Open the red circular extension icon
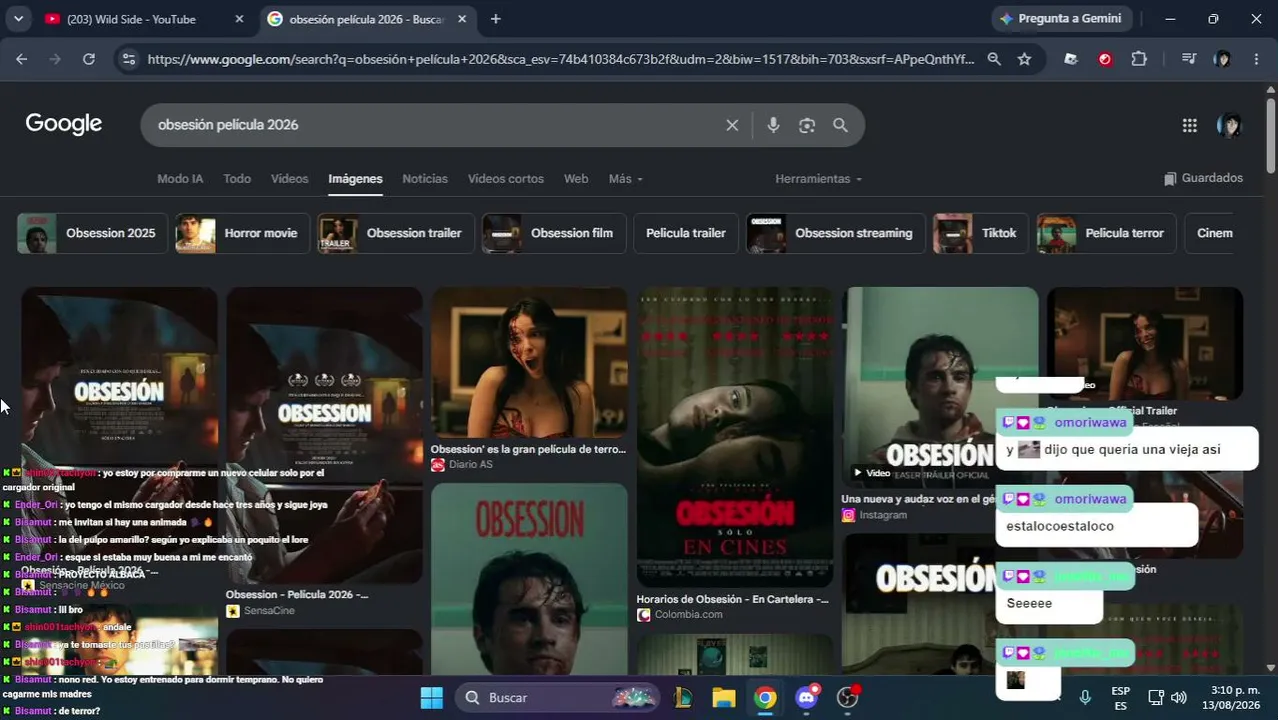This screenshot has width=1278, height=720. point(1105,59)
